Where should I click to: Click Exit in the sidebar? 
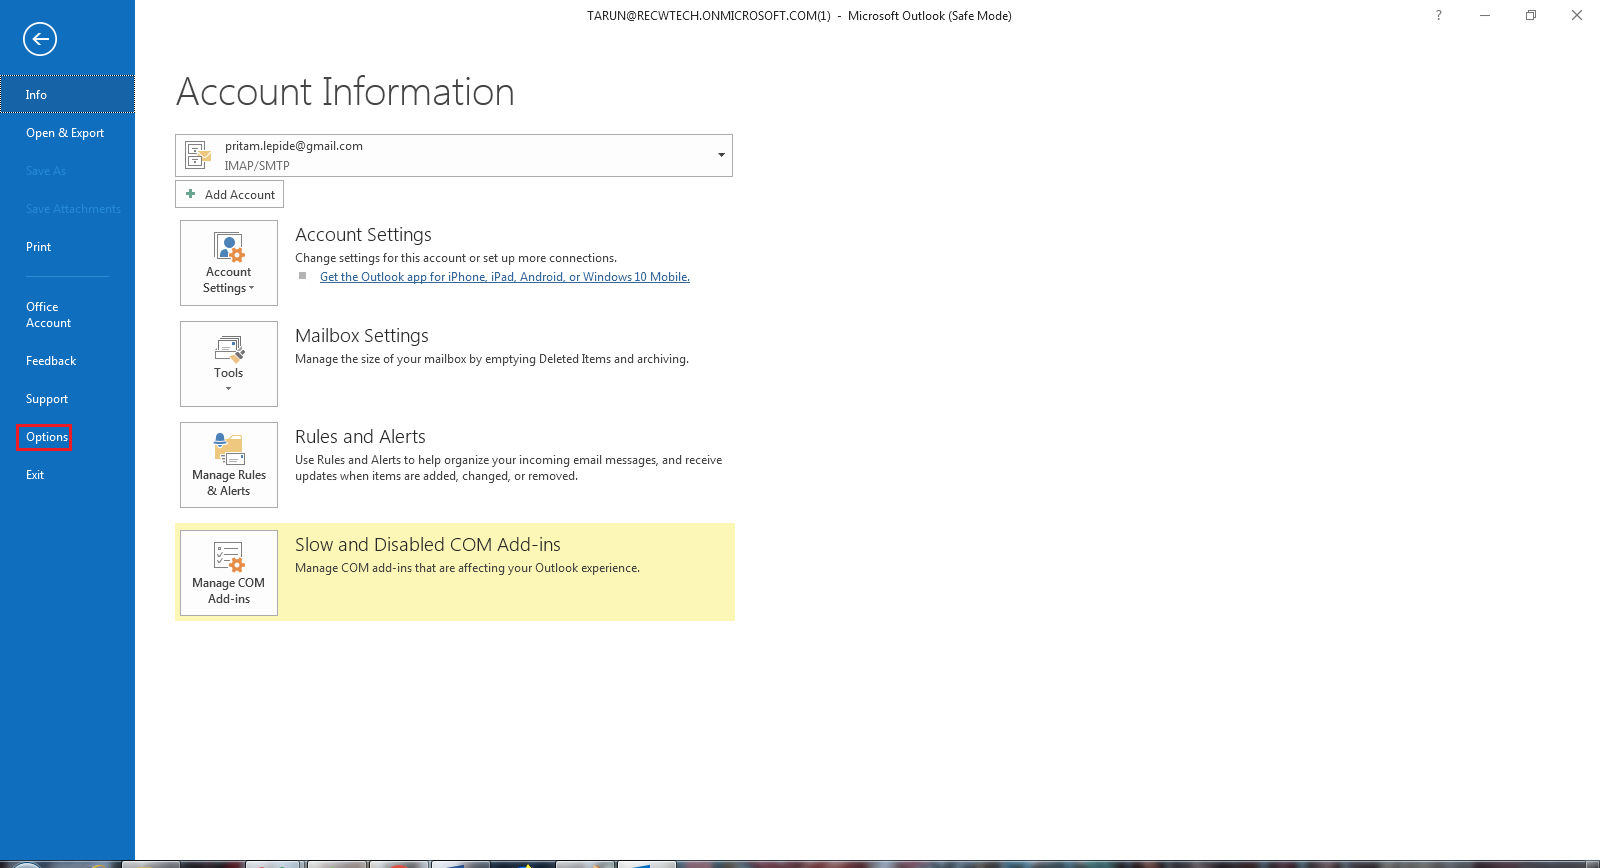(67, 475)
